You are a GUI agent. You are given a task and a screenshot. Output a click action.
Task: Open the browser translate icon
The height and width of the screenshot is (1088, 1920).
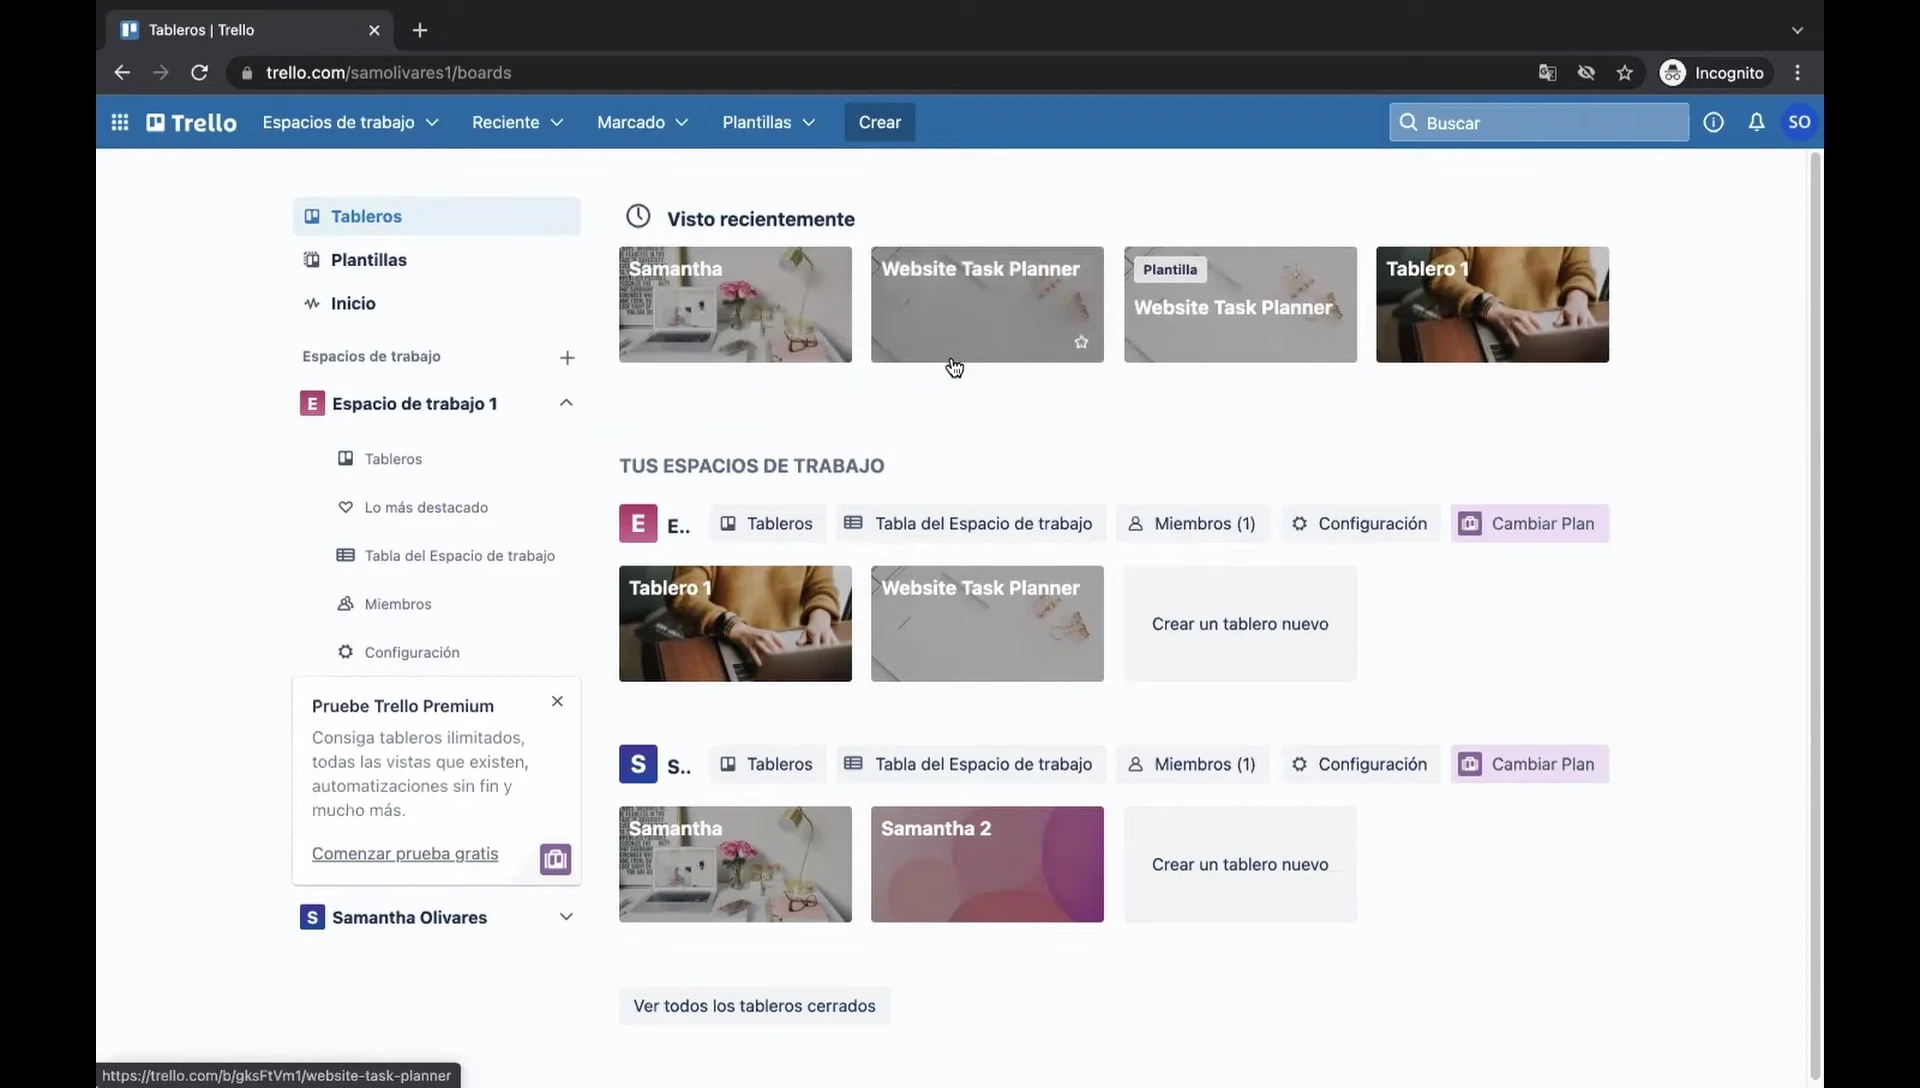1547,72
